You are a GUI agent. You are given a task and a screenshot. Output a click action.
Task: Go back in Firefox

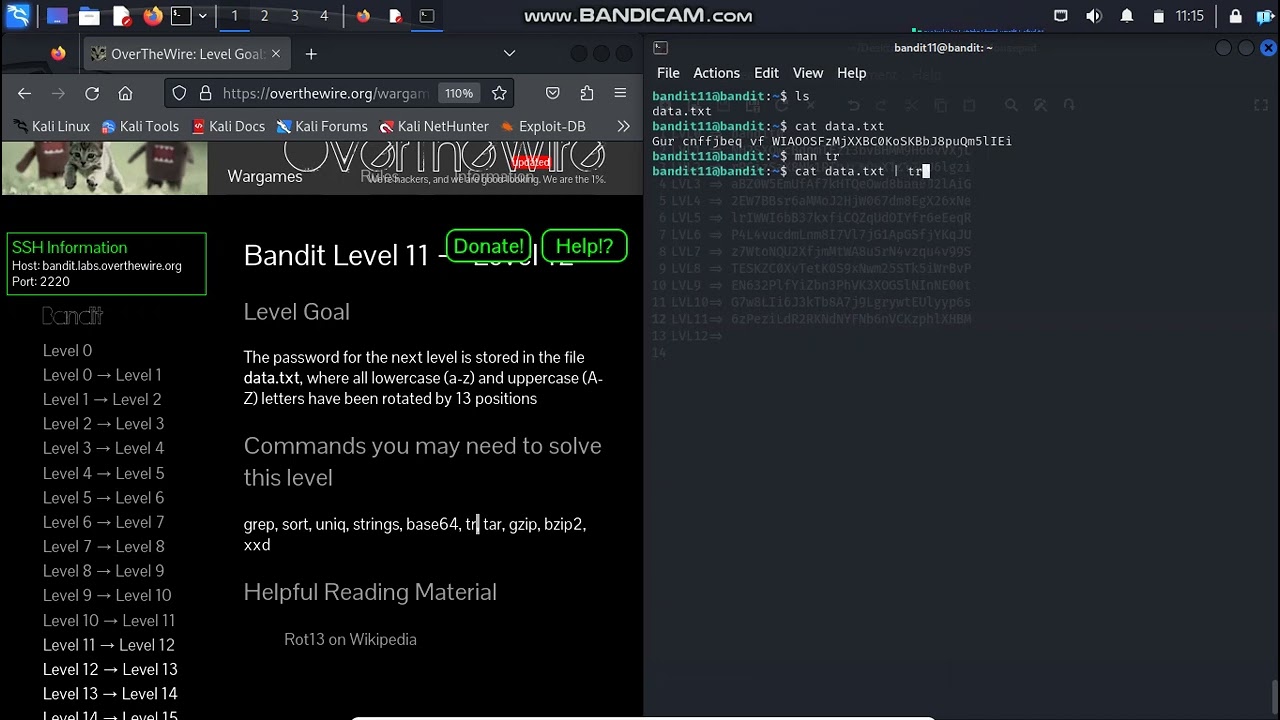pyautogui.click(x=25, y=93)
